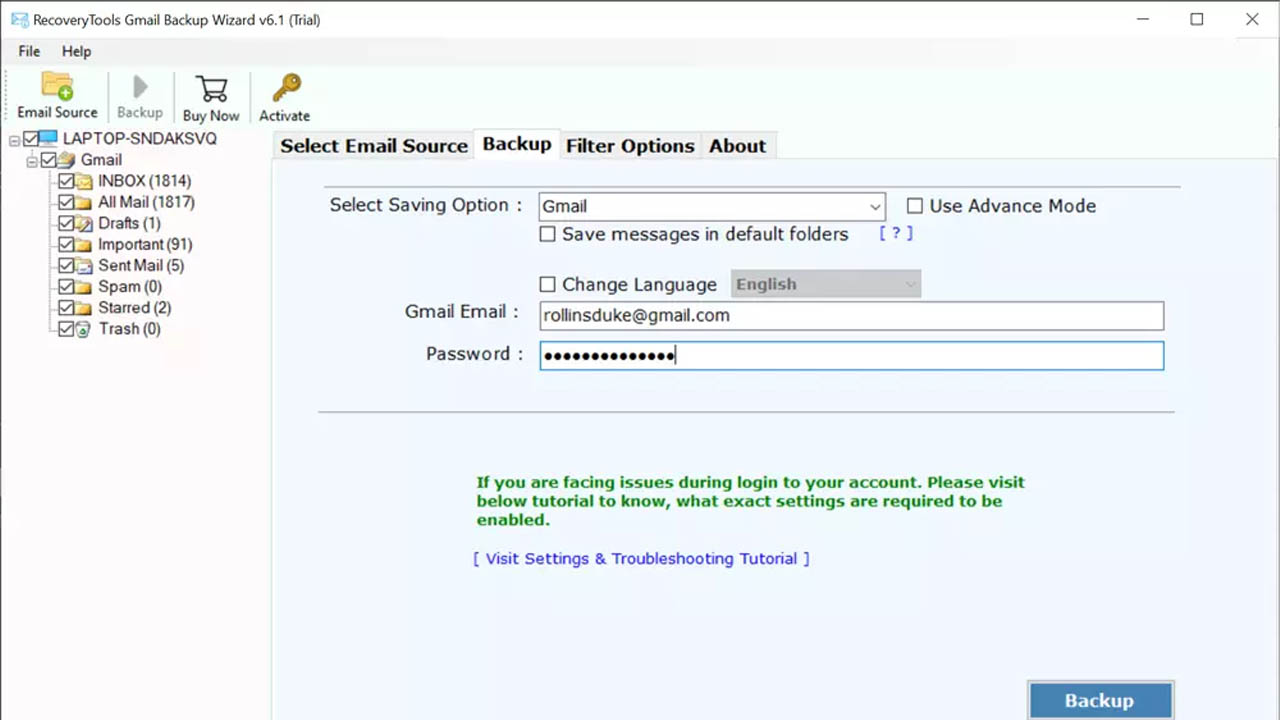The image size is (1280, 720).
Task: Click the blue Backup button
Action: pyautogui.click(x=1099, y=700)
